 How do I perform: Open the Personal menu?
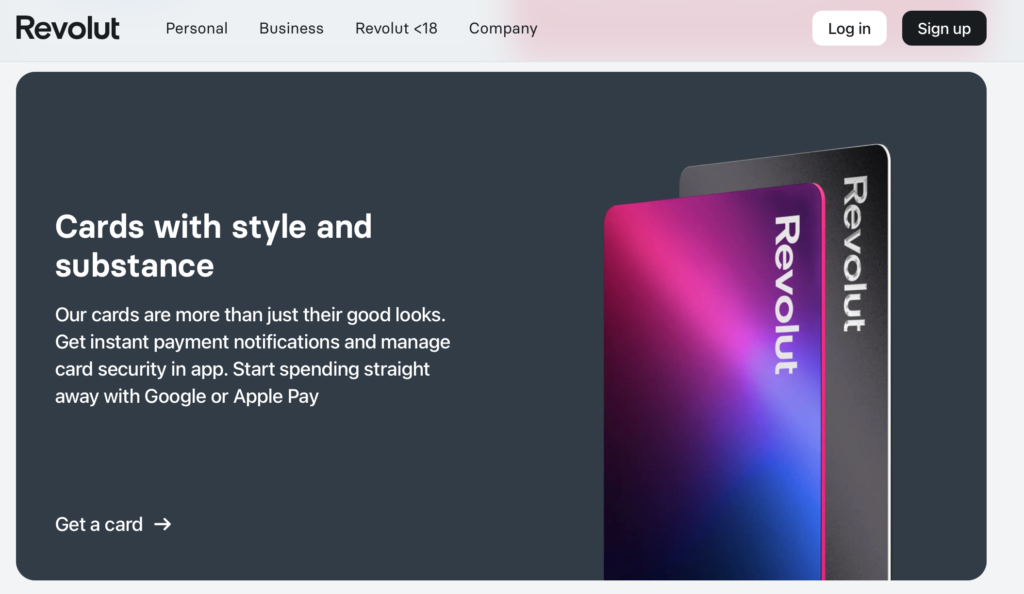click(x=197, y=29)
